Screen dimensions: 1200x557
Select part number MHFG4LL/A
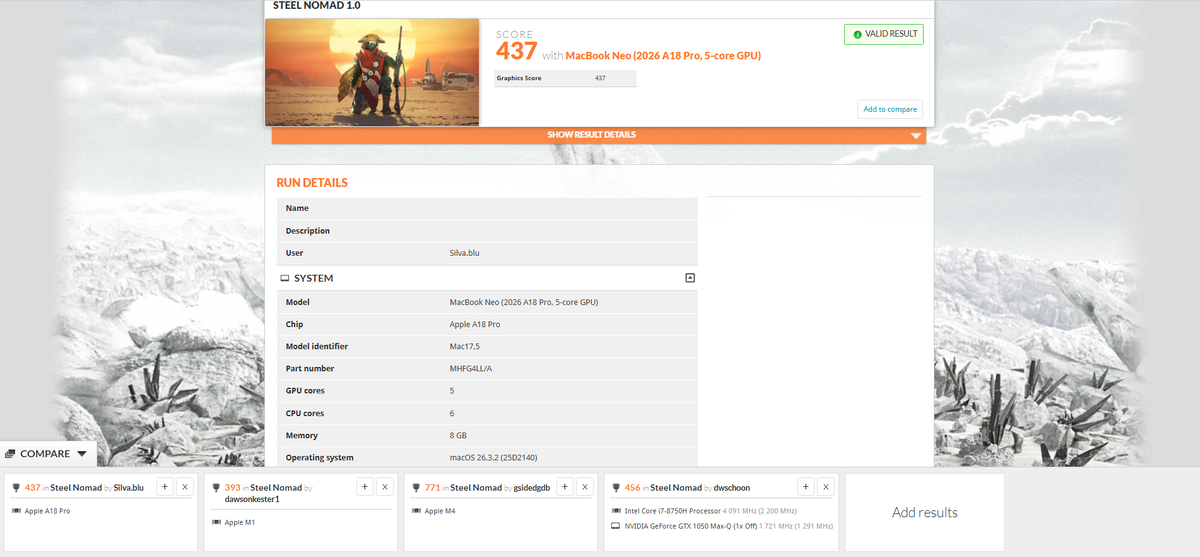point(471,368)
